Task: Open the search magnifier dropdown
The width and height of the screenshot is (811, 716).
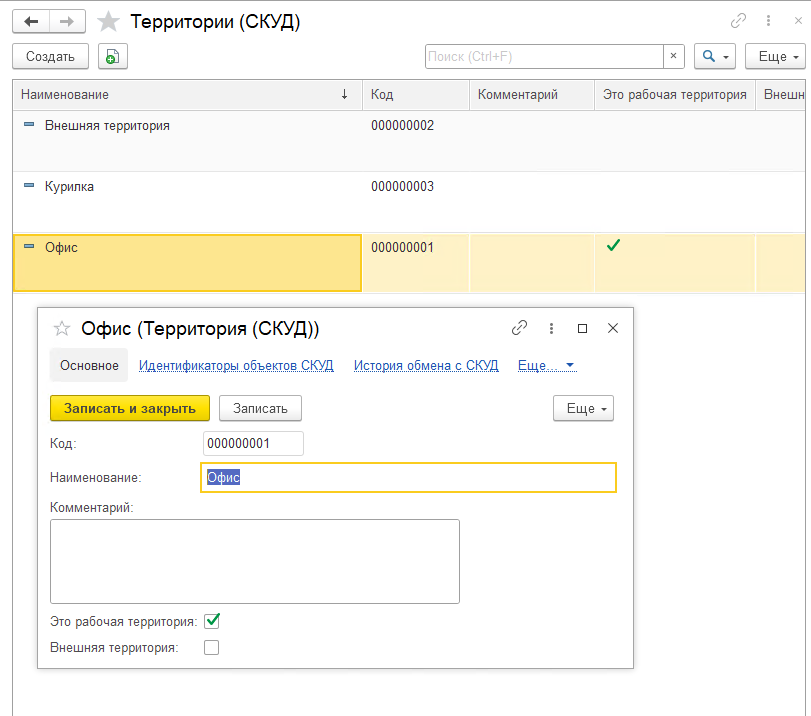Action: (715, 57)
